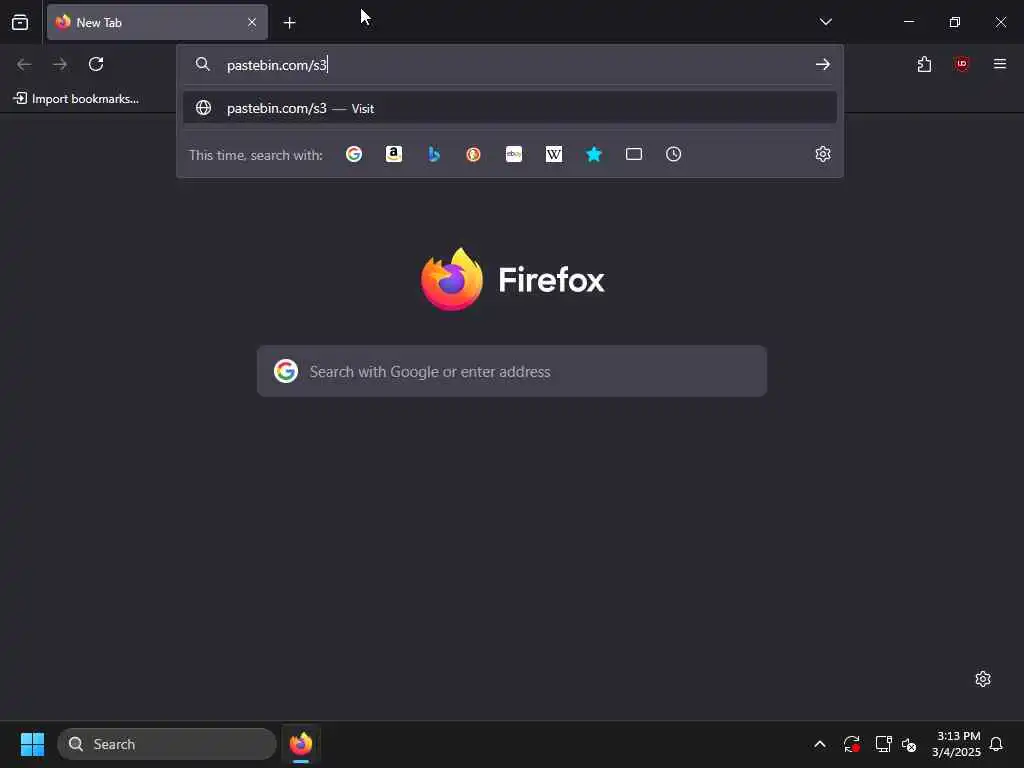1024x768 pixels.
Task: Click the go arrow in address bar
Action: tap(823, 64)
